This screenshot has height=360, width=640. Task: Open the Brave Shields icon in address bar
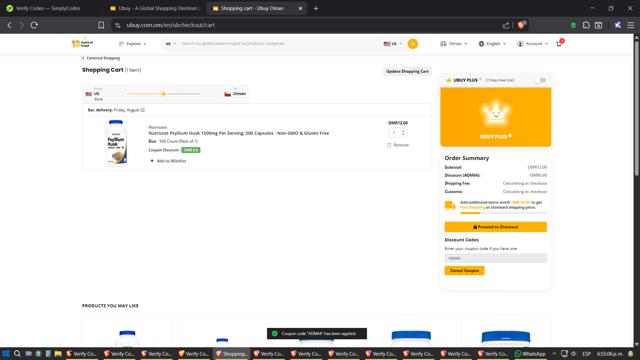(x=521, y=25)
